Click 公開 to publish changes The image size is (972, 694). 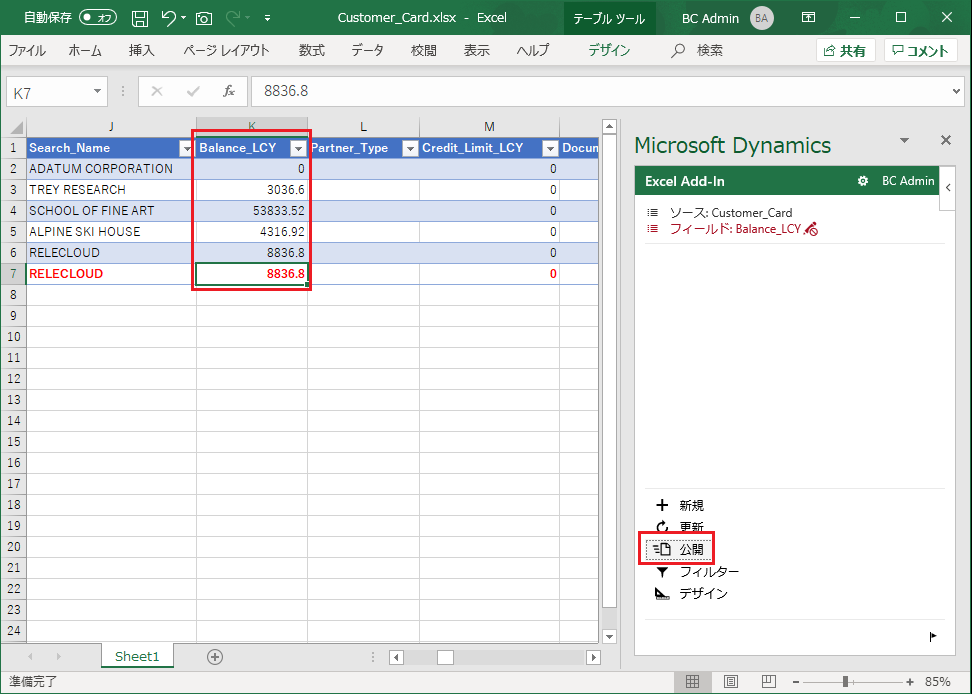(x=678, y=550)
